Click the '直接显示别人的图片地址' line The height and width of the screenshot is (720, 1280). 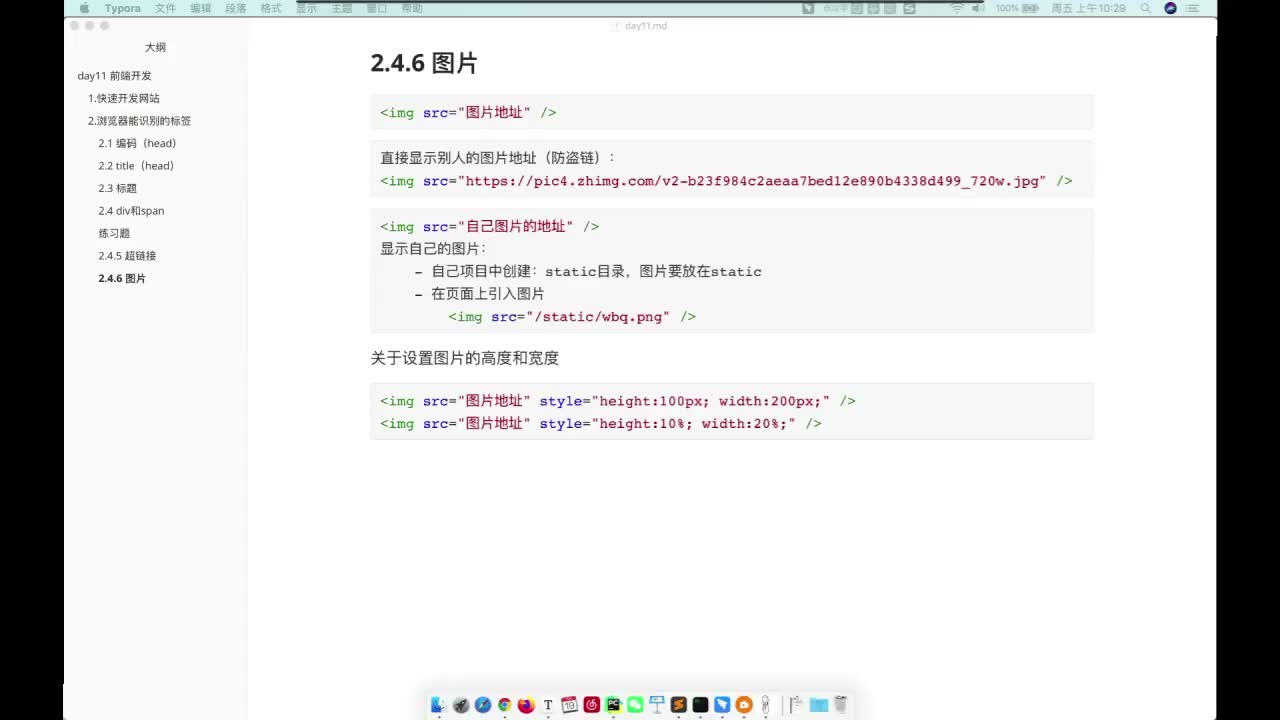[x=498, y=158]
